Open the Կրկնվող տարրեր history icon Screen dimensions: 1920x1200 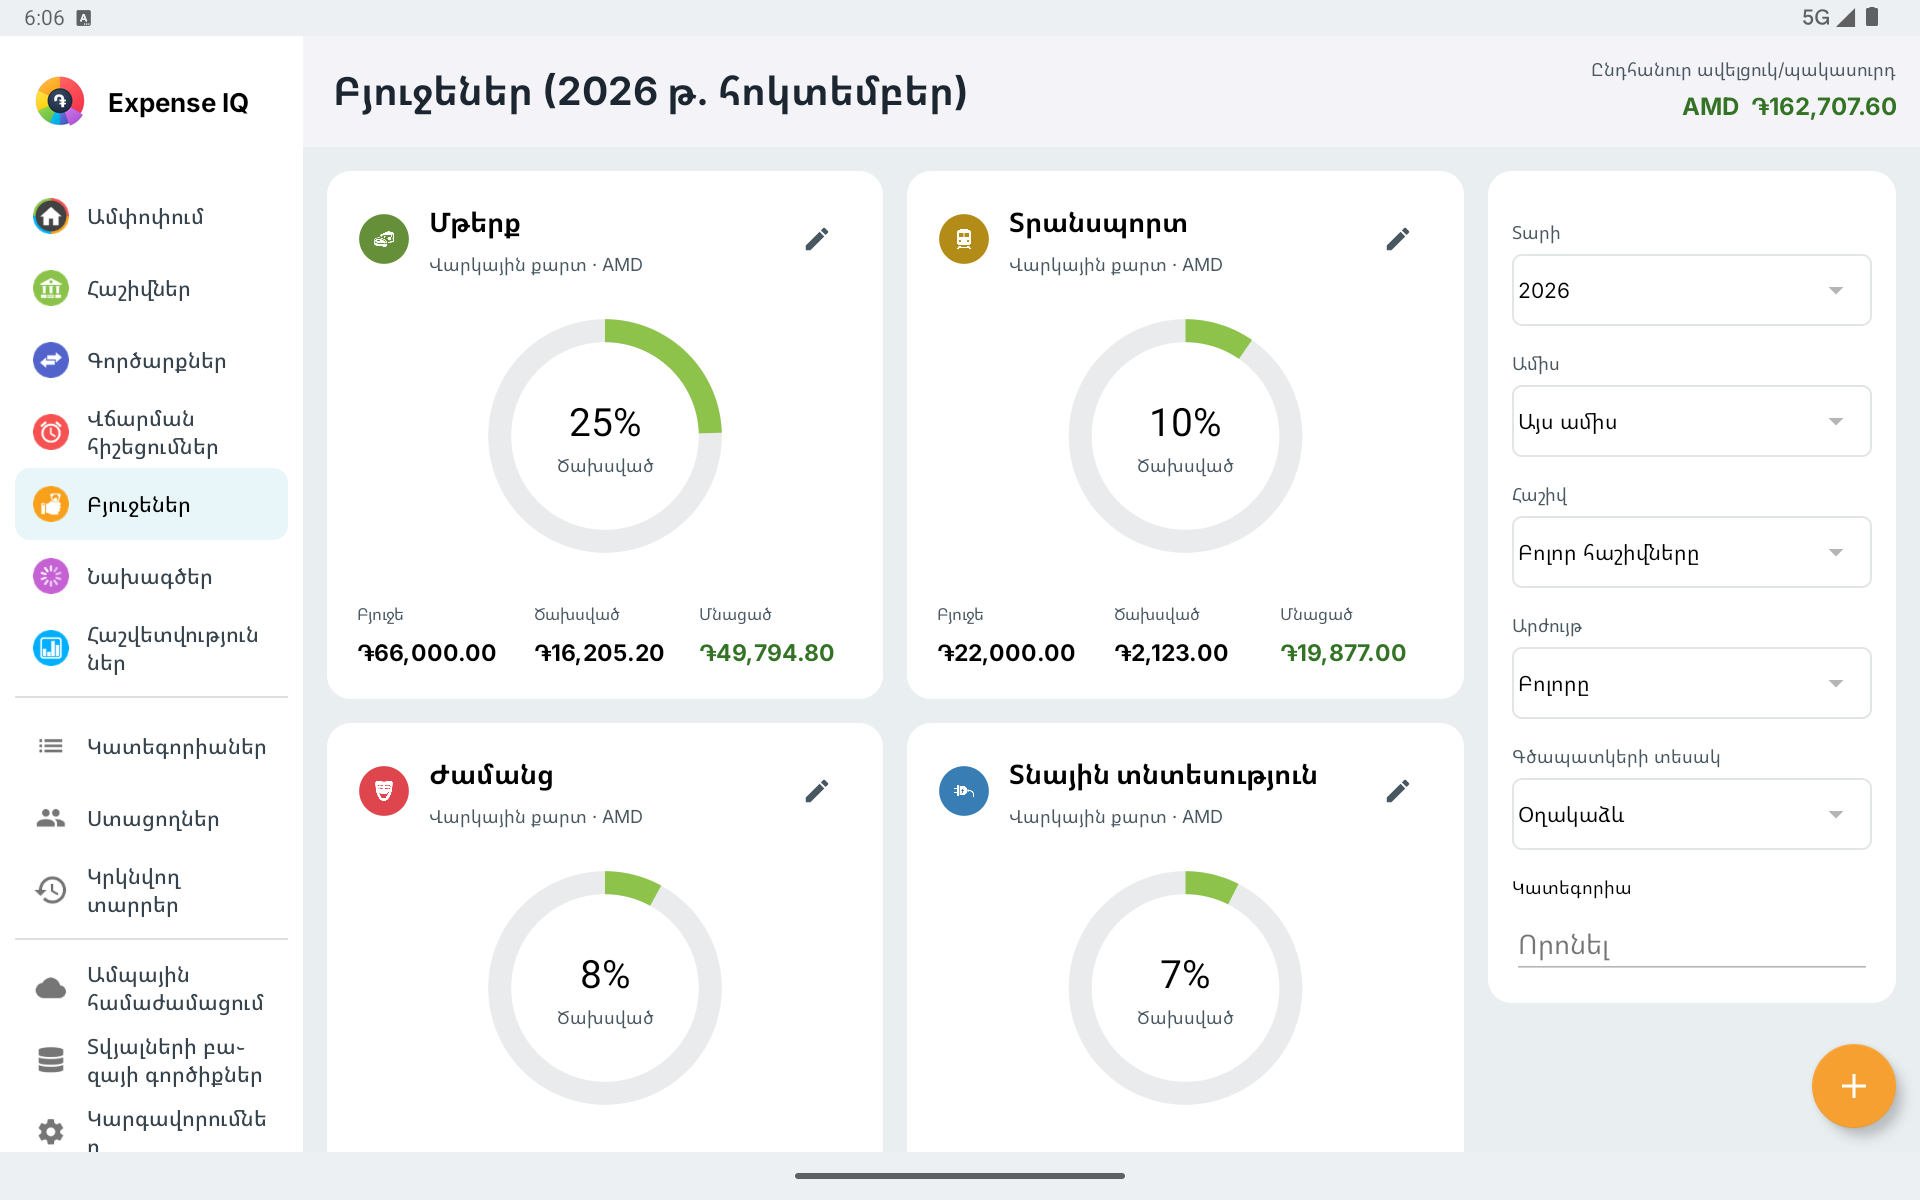51,890
